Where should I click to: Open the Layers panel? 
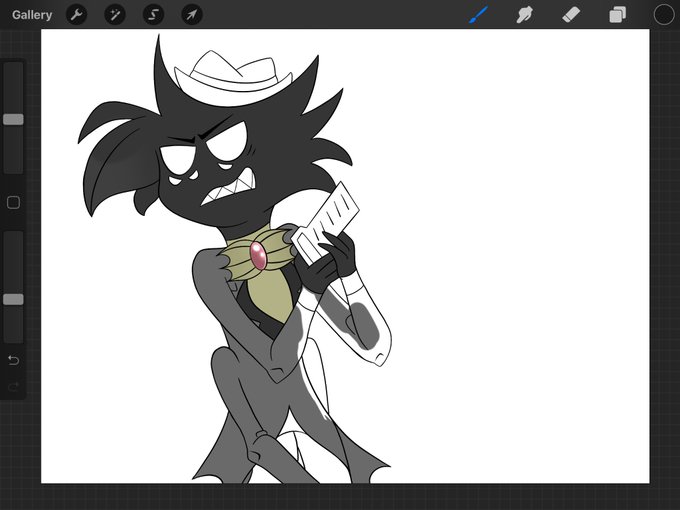coord(617,15)
